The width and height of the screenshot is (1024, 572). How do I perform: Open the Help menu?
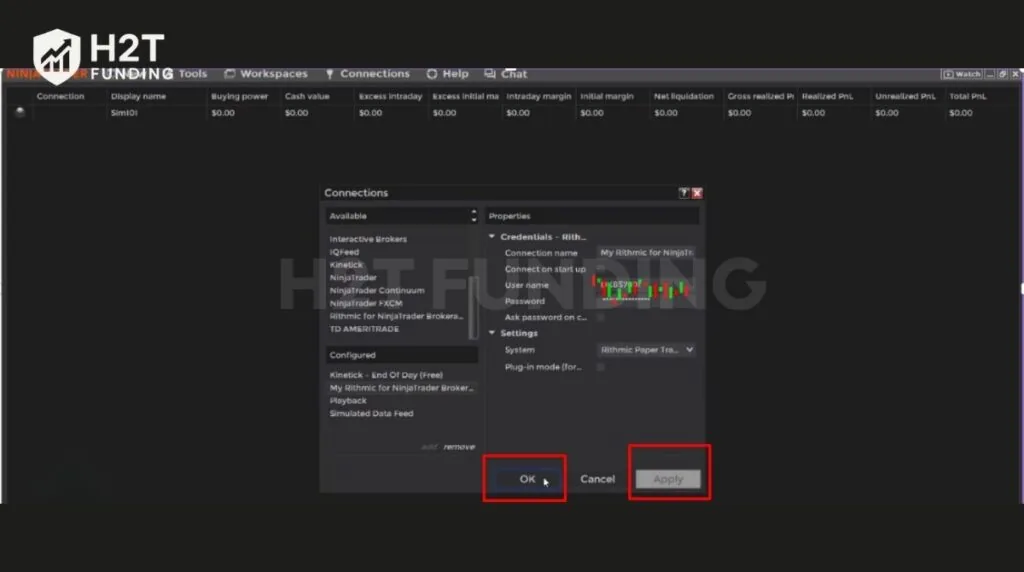pyautogui.click(x=447, y=74)
